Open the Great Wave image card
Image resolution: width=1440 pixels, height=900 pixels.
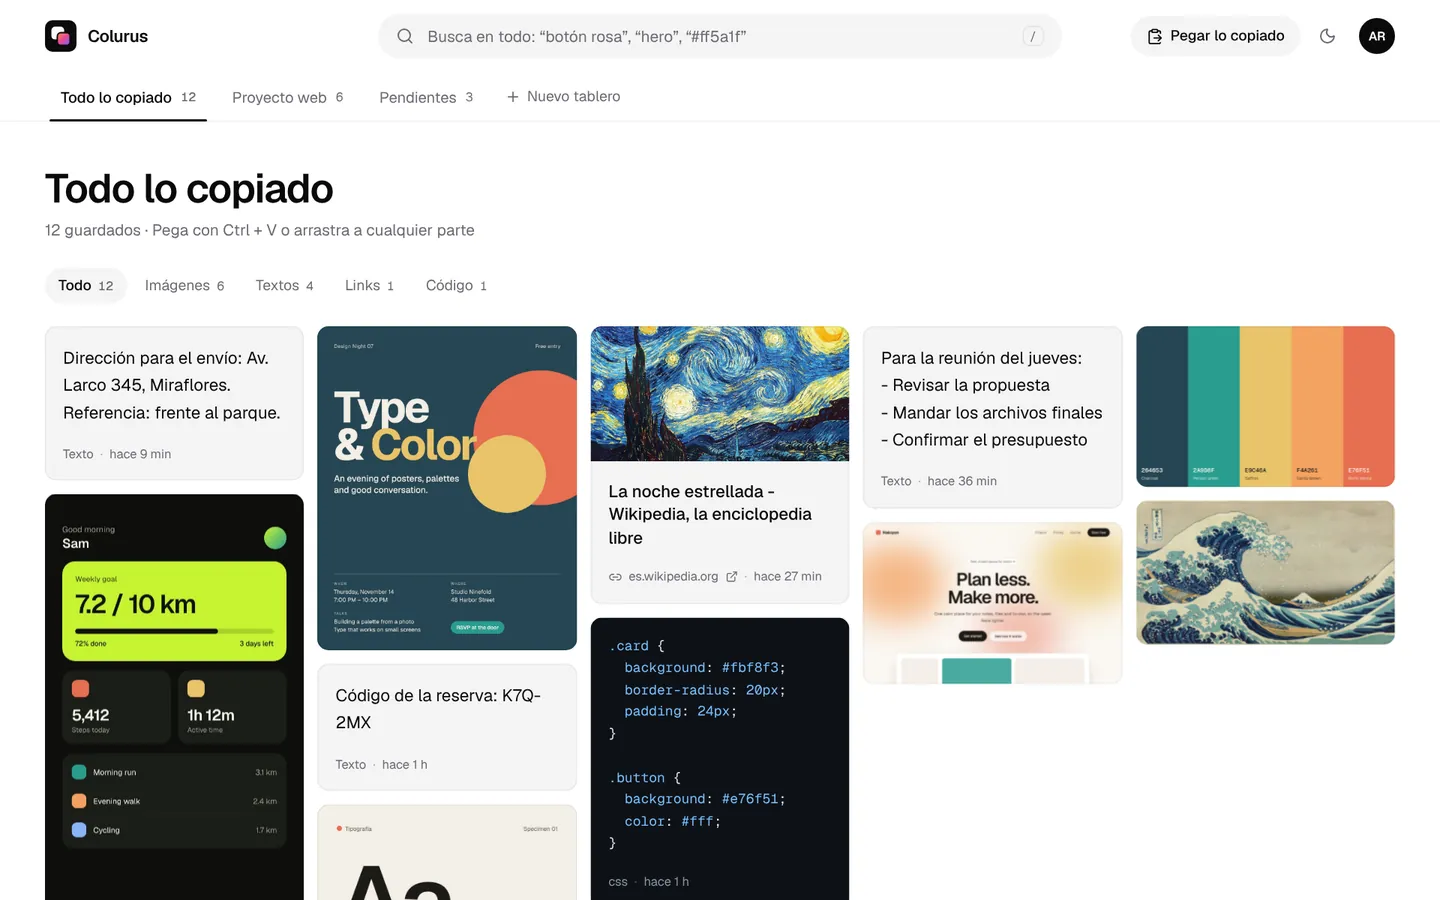click(1265, 572)
